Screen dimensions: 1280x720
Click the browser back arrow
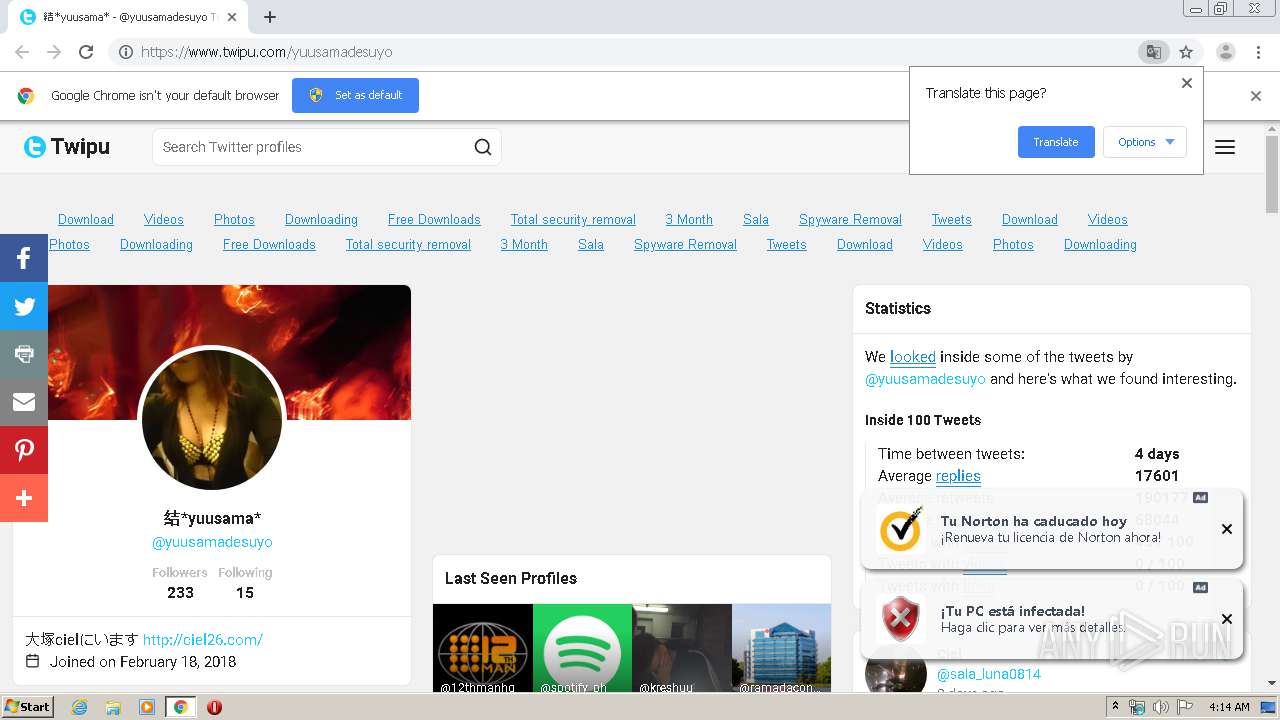22,52
